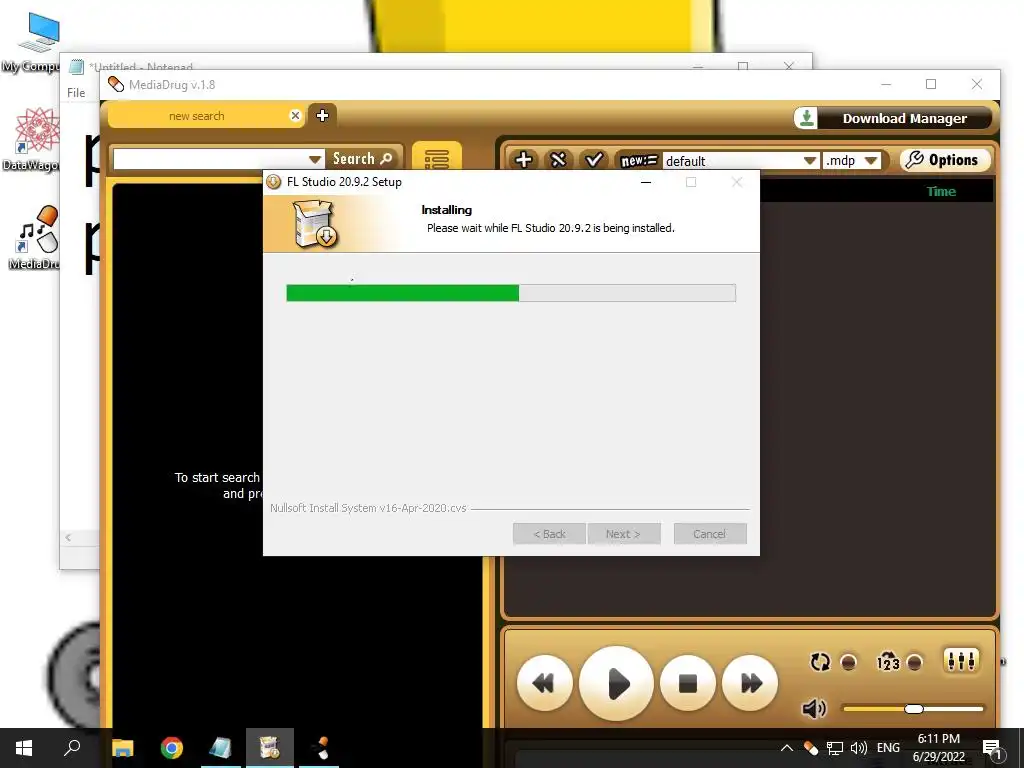Select the 'new search' tab

point(197,116)
